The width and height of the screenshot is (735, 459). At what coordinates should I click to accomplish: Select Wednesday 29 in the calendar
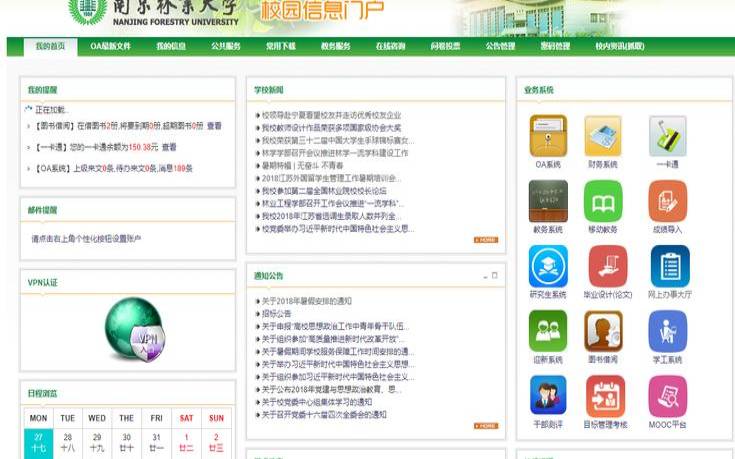click(x=97, y=443)
